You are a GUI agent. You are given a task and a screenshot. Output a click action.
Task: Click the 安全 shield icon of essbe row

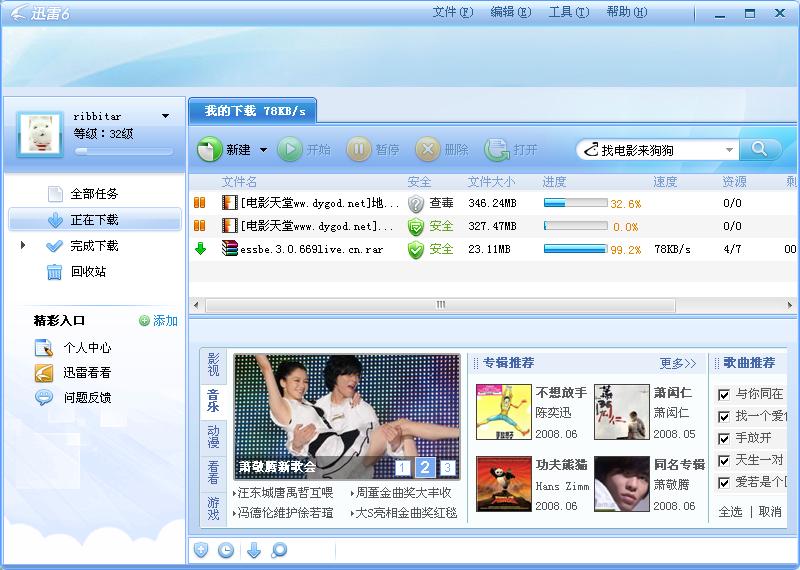[x=416, y=250]
